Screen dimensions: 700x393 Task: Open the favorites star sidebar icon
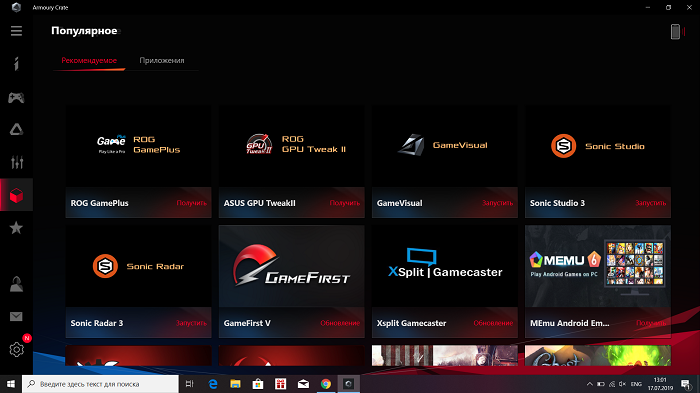(17, 228)
